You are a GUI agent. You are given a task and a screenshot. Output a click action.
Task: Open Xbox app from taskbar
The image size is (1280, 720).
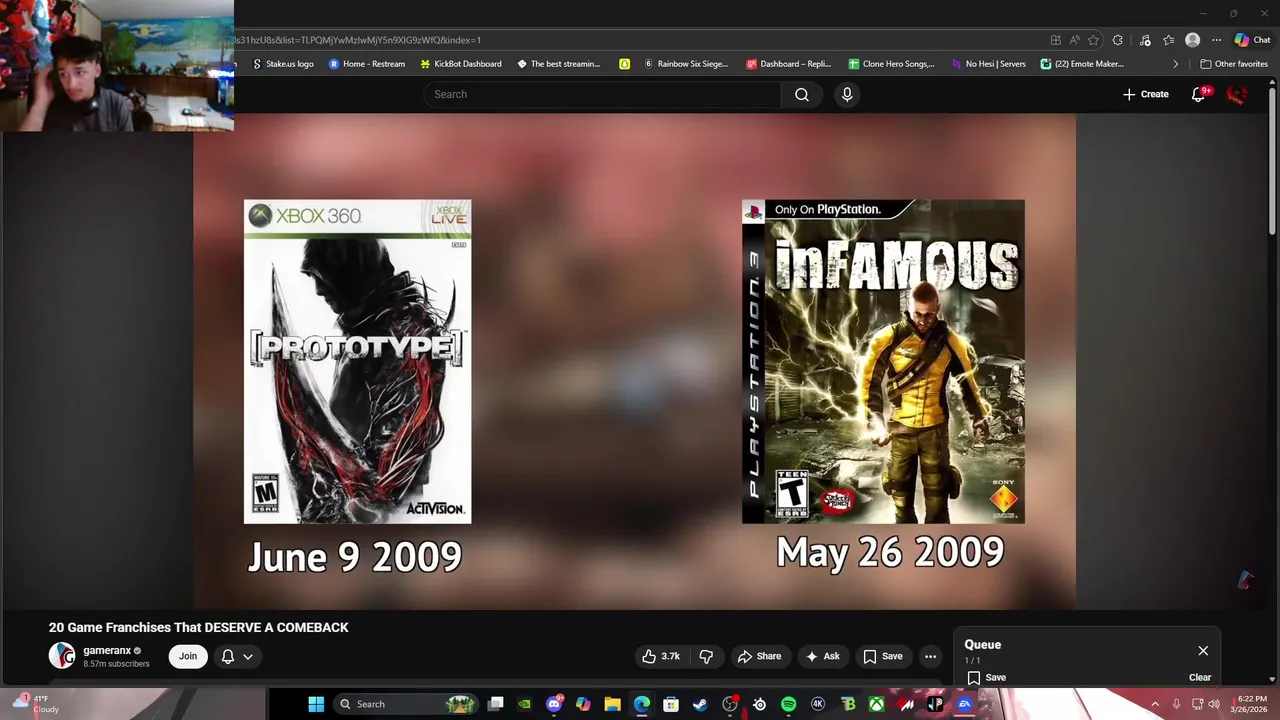876,704
